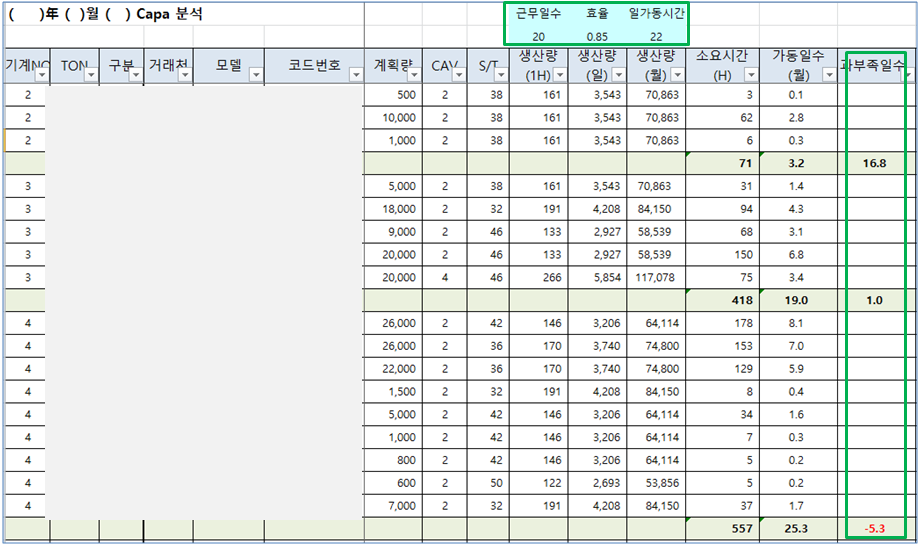Open the S/T column filter dropdown

(500, 75)
